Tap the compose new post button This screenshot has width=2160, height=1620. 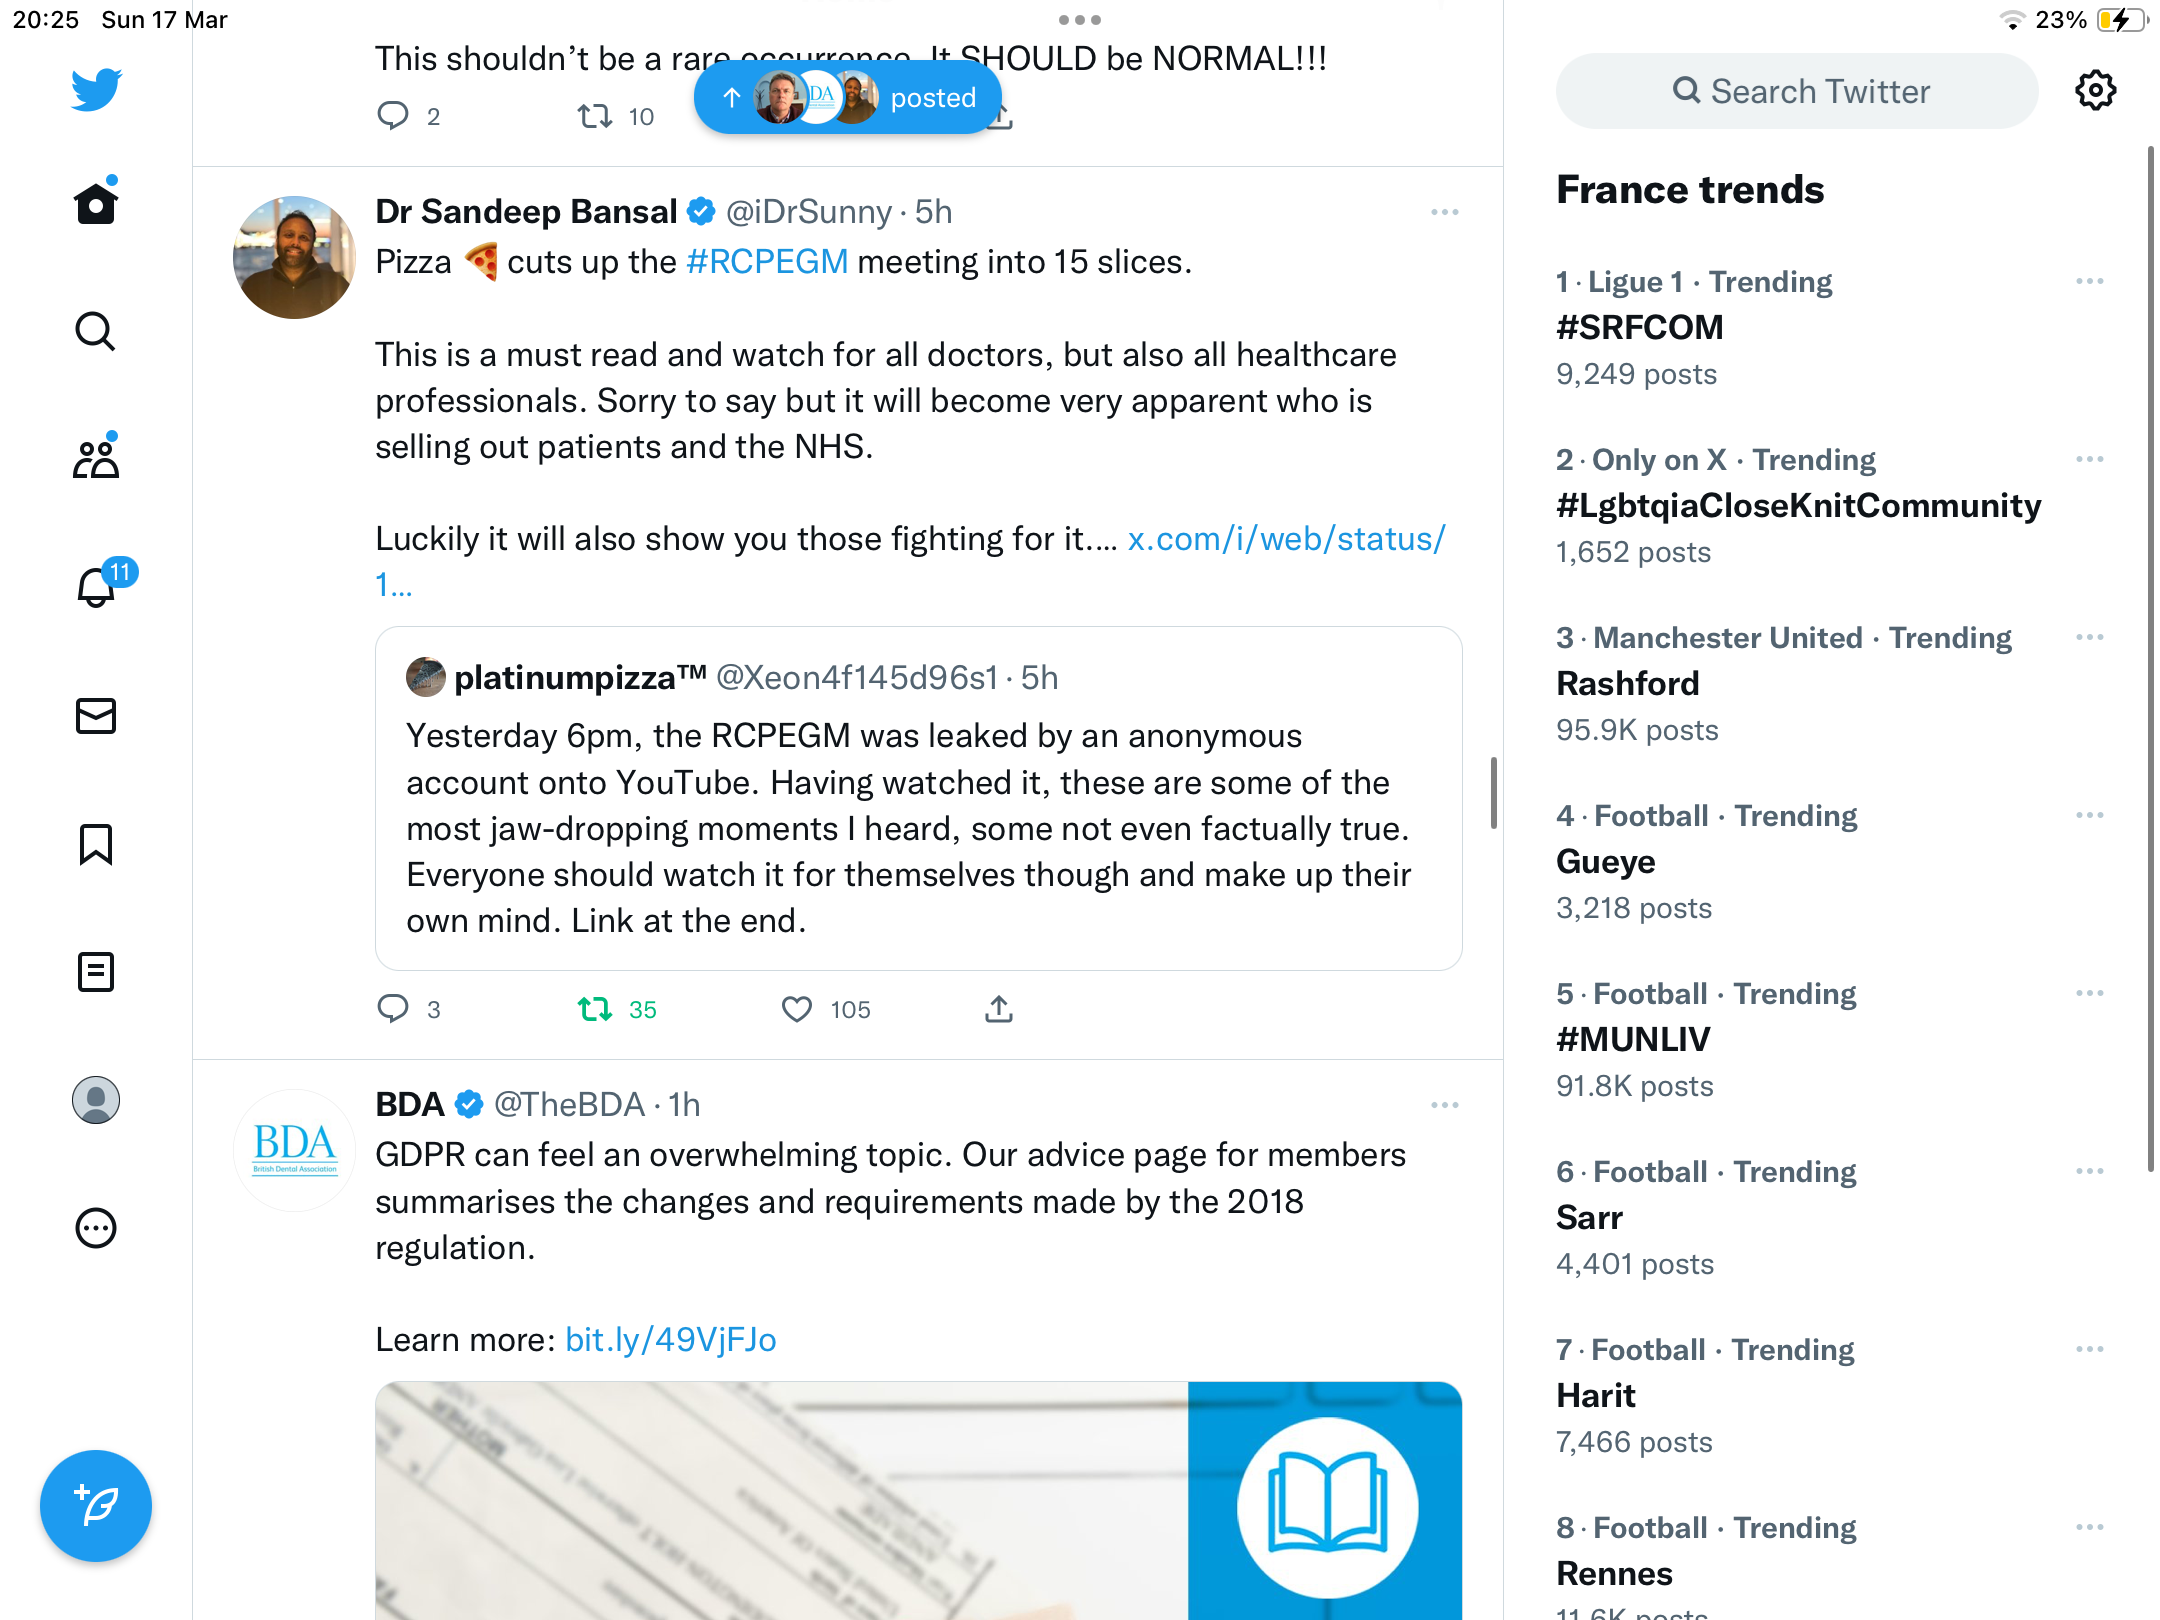(96, 1506)
